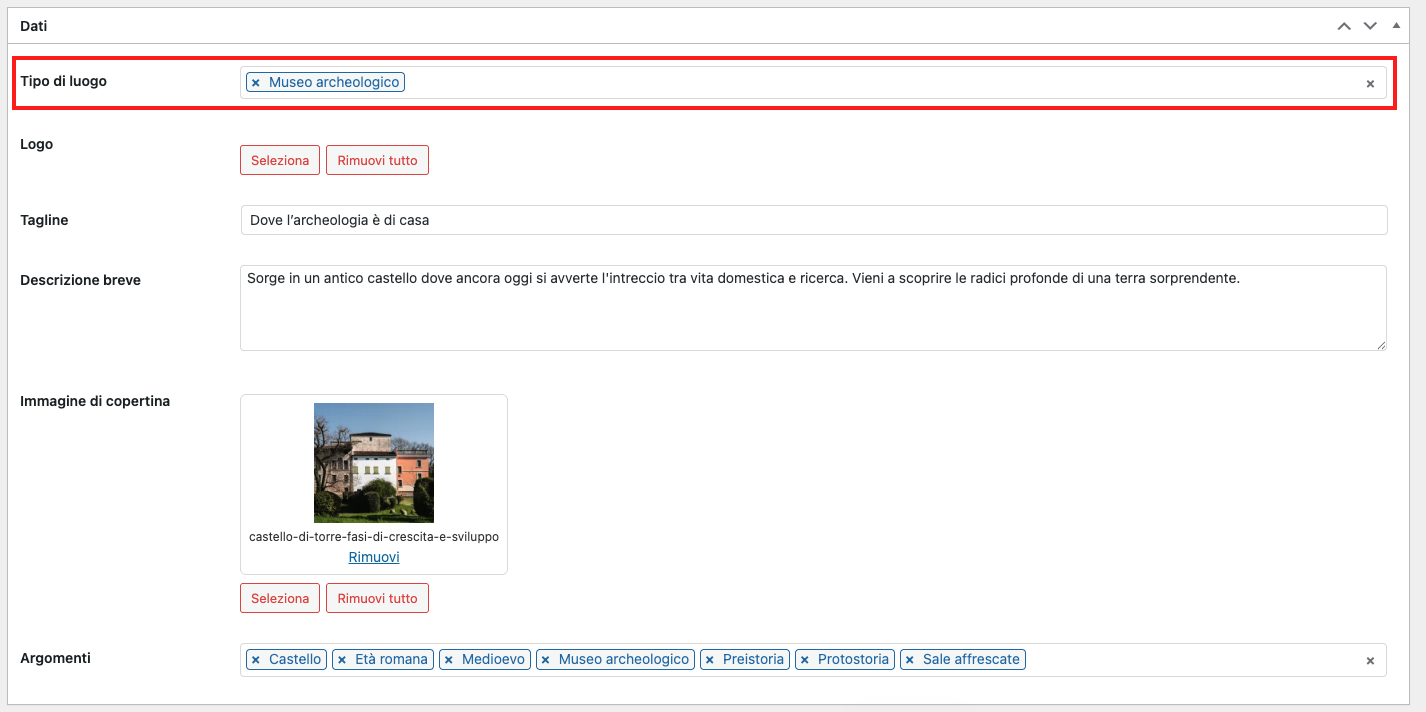
Task: Click the Tipo di luogo label
Action: pos(63,81)
